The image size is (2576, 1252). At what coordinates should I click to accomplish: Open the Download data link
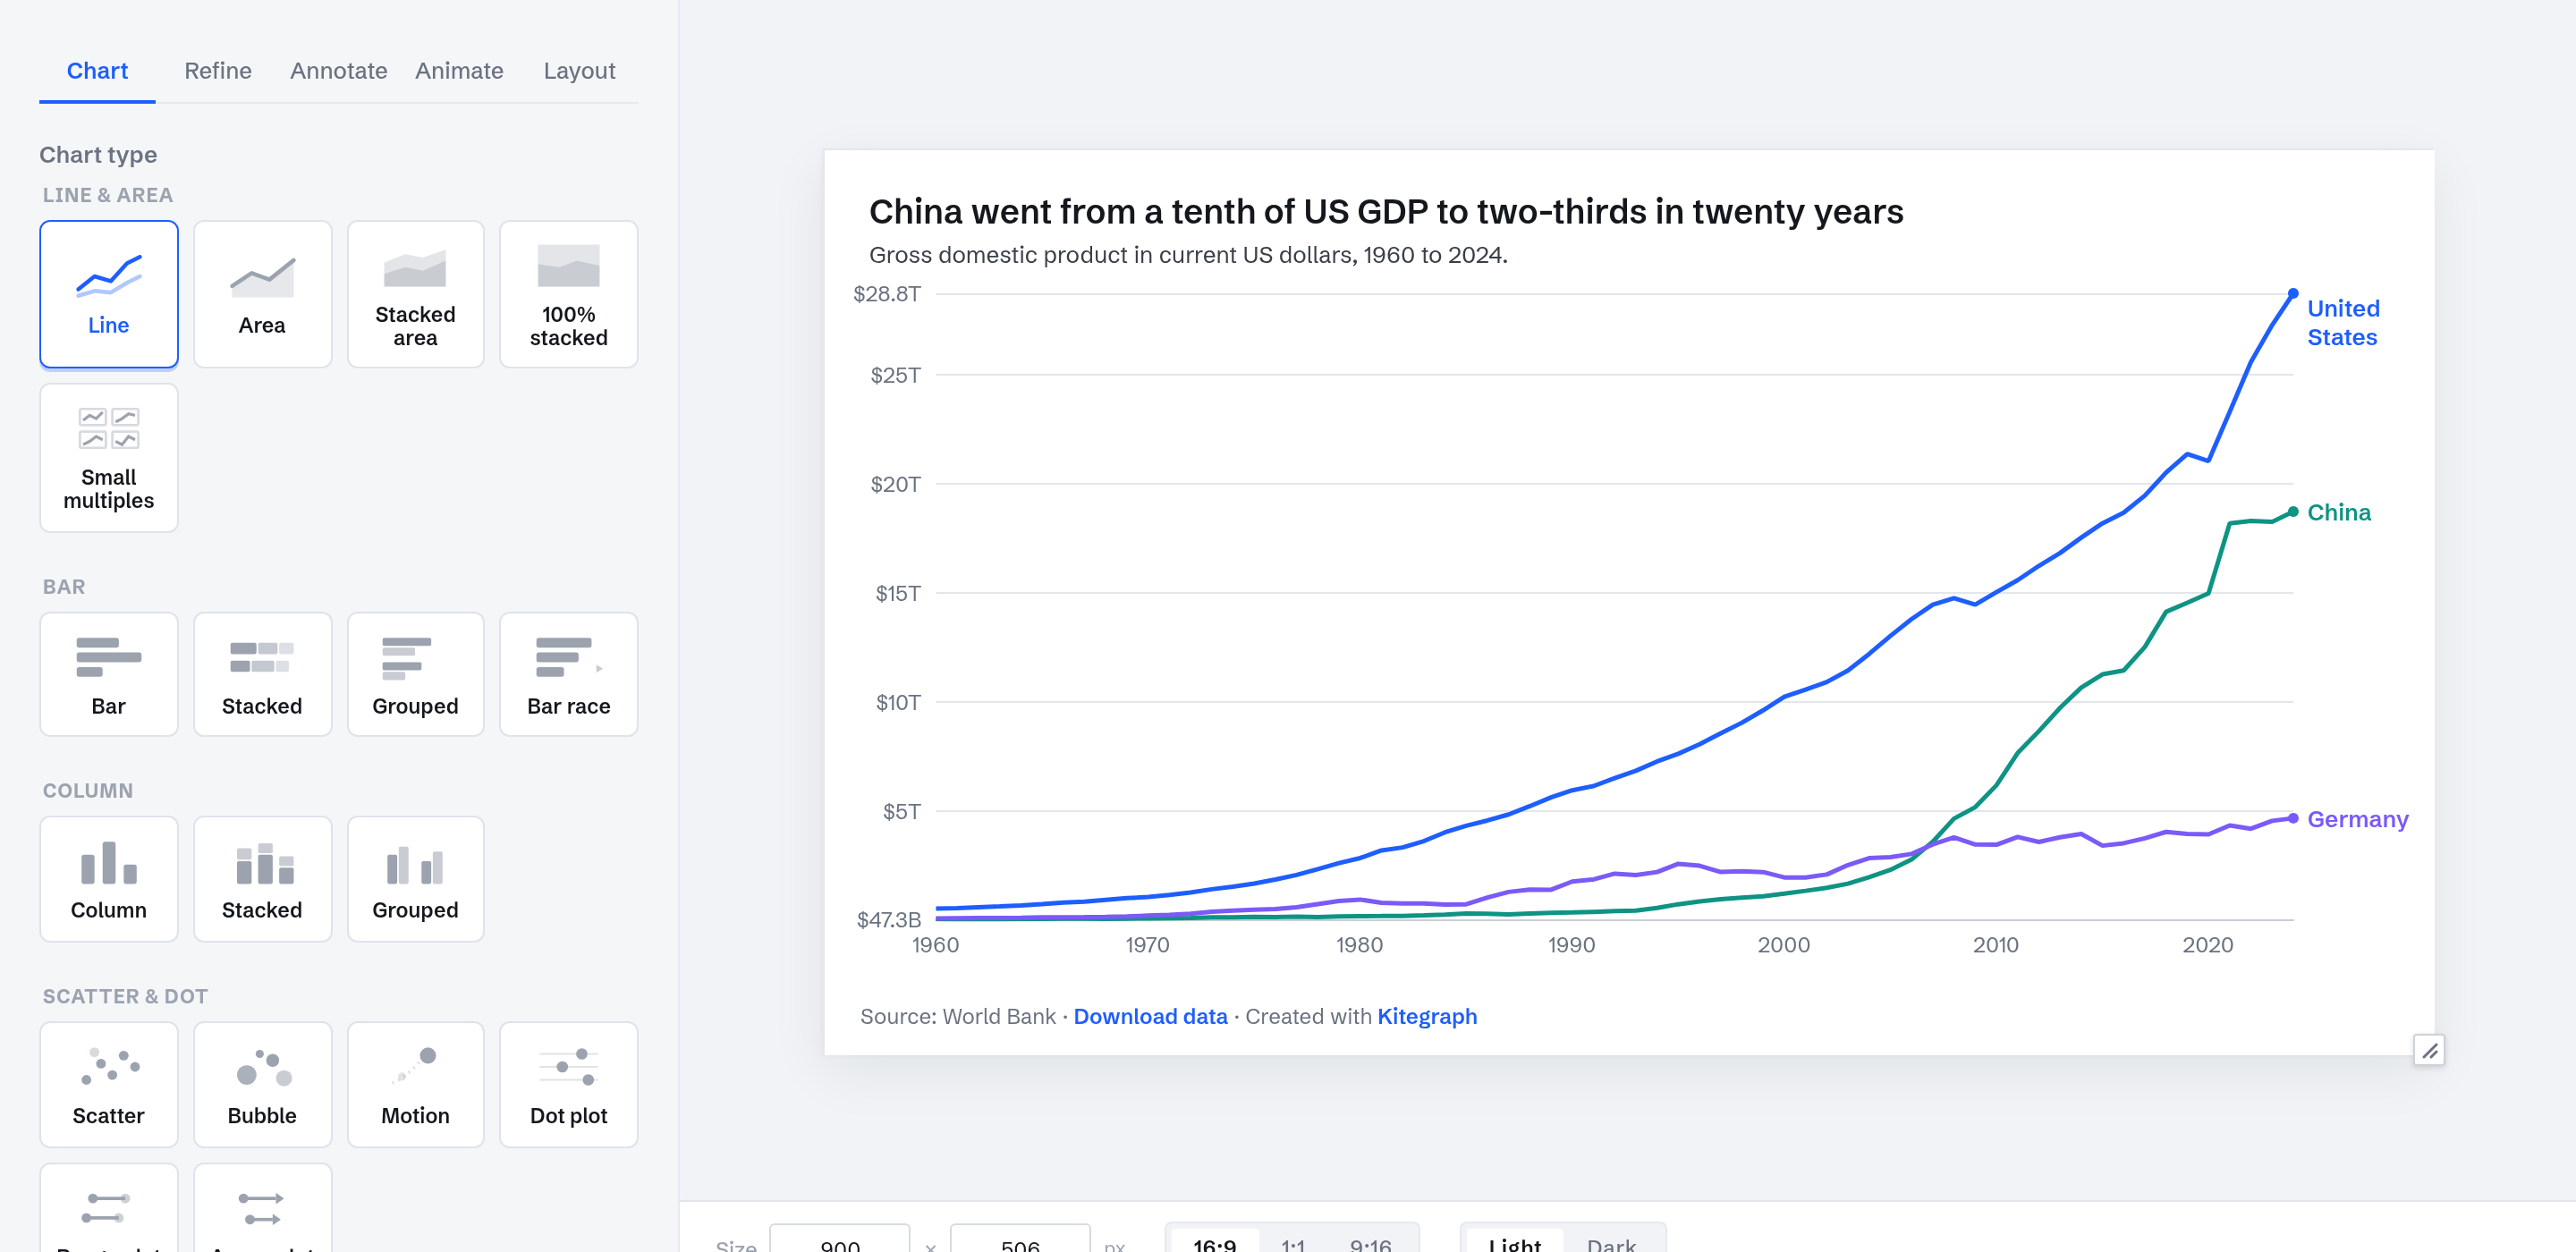[1150, 1016]
